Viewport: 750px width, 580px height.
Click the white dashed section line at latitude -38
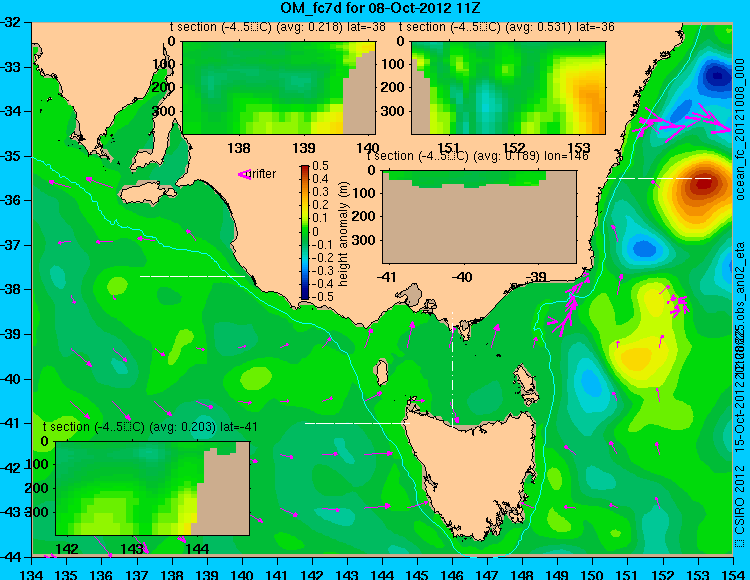coord(192,276)
